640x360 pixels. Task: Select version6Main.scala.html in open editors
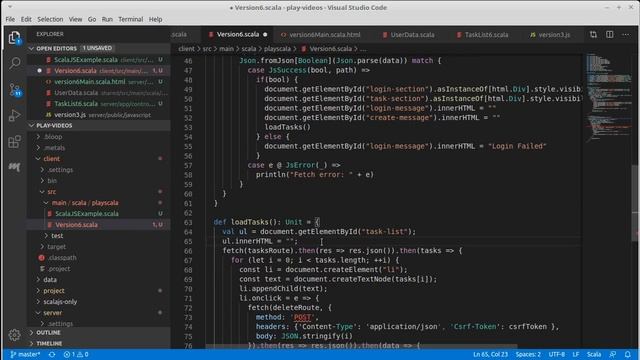pyautogui.click(x=99, y=82)
